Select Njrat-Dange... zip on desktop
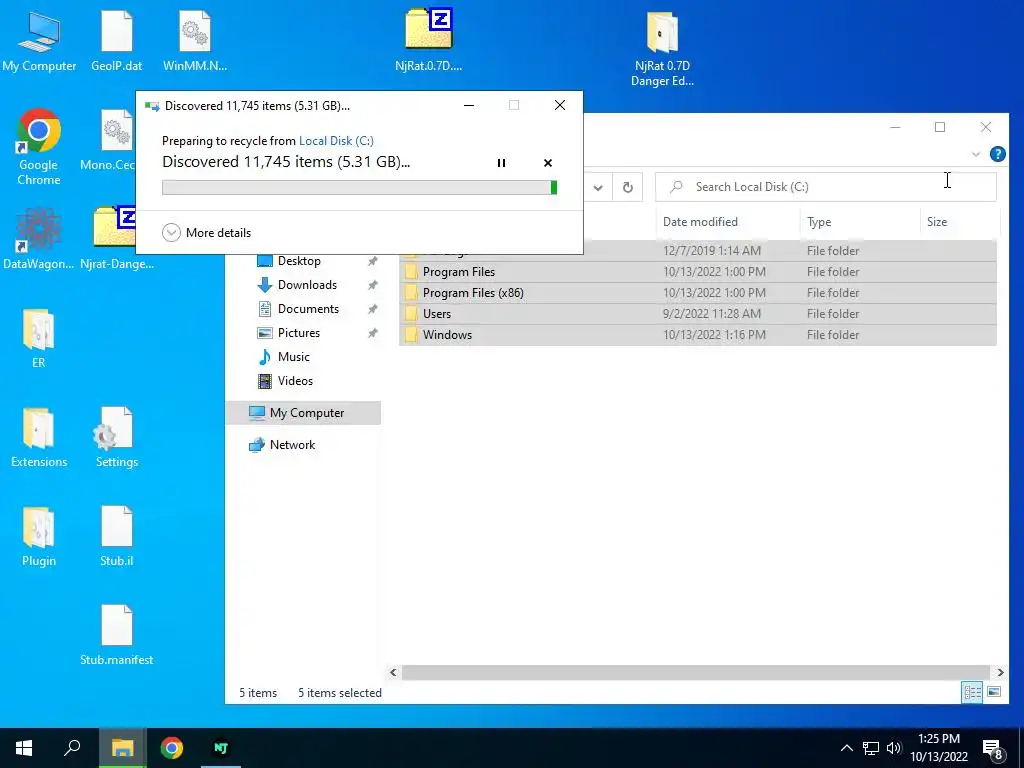 (116, 238)
